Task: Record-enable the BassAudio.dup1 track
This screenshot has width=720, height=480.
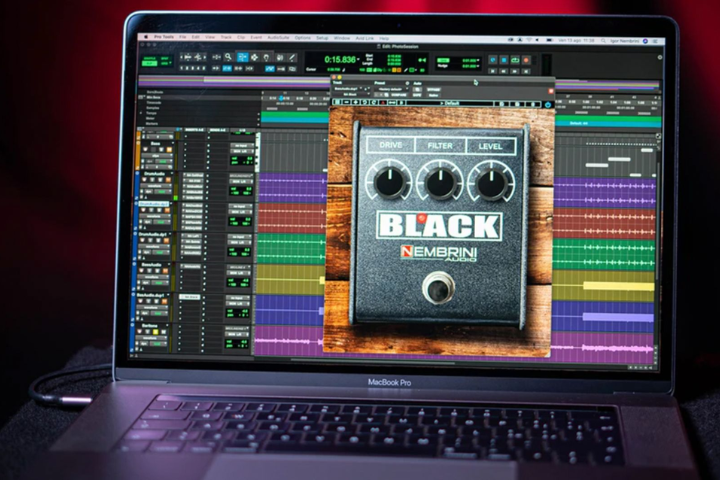Action: (142, 301)
